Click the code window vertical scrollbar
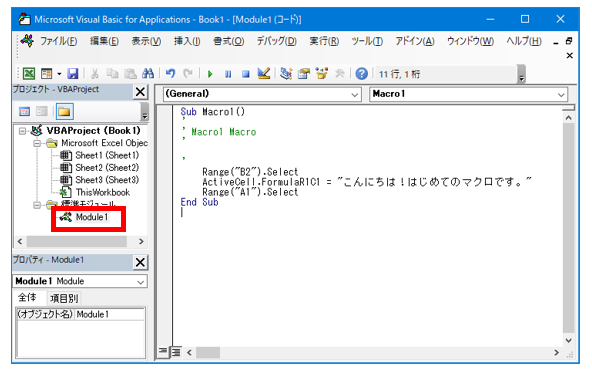The width and height of the screenshot is (592, 372). point(568,229)
